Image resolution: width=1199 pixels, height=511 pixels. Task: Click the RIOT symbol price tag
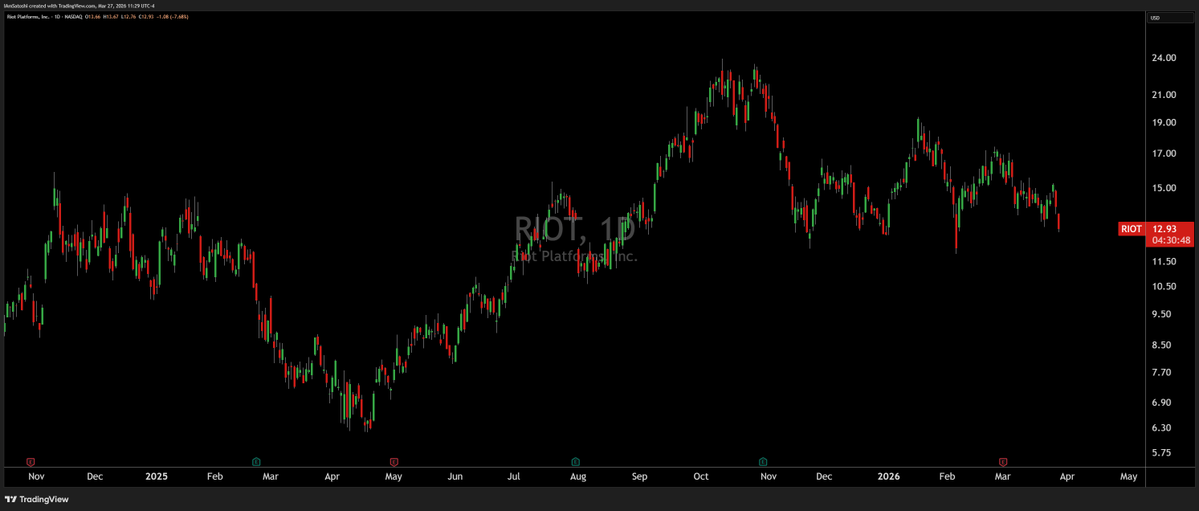[1132, 228]
